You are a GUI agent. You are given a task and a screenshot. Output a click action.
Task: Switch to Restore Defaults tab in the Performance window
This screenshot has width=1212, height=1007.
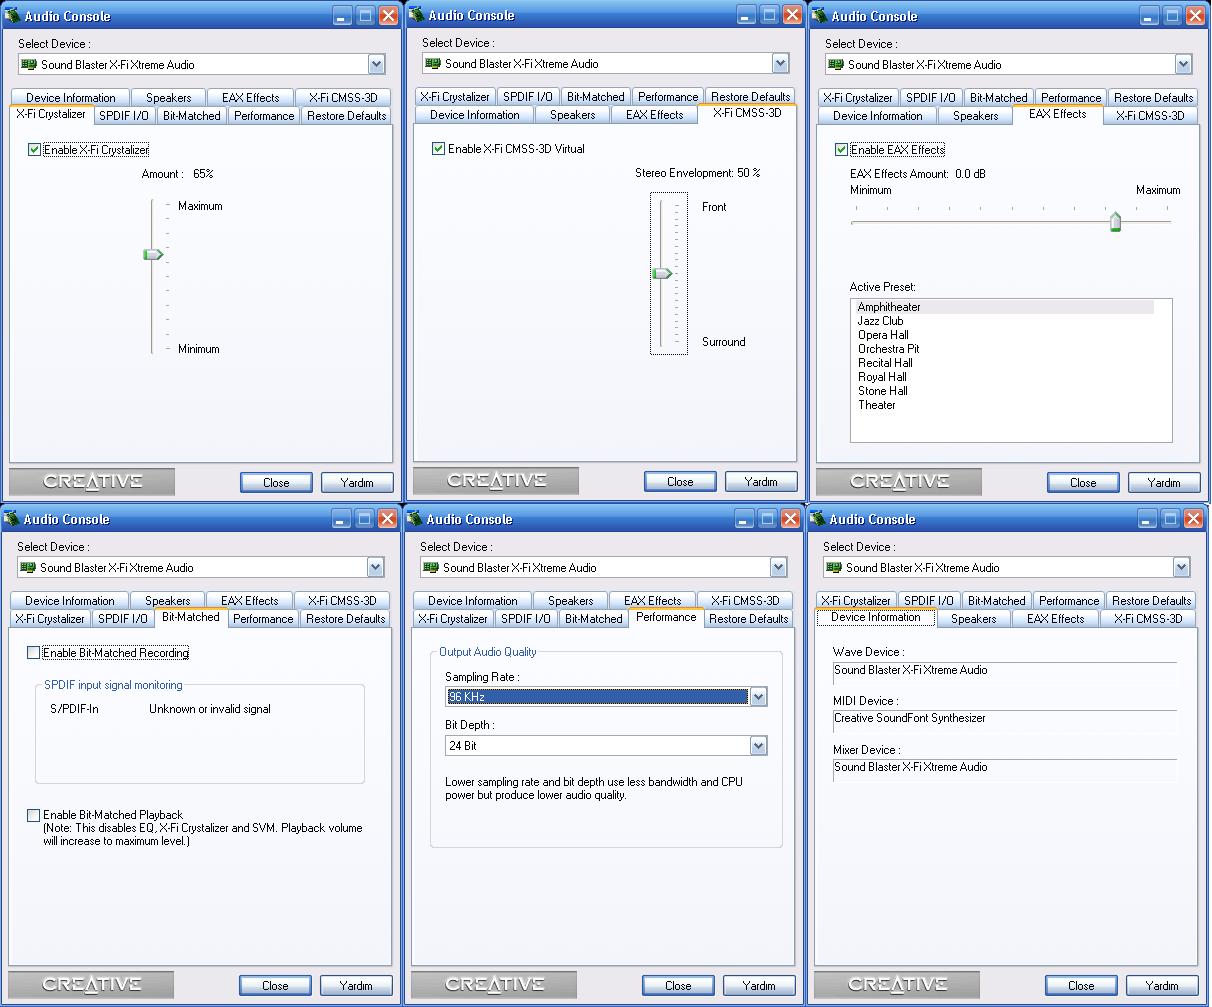pos(749,619)
